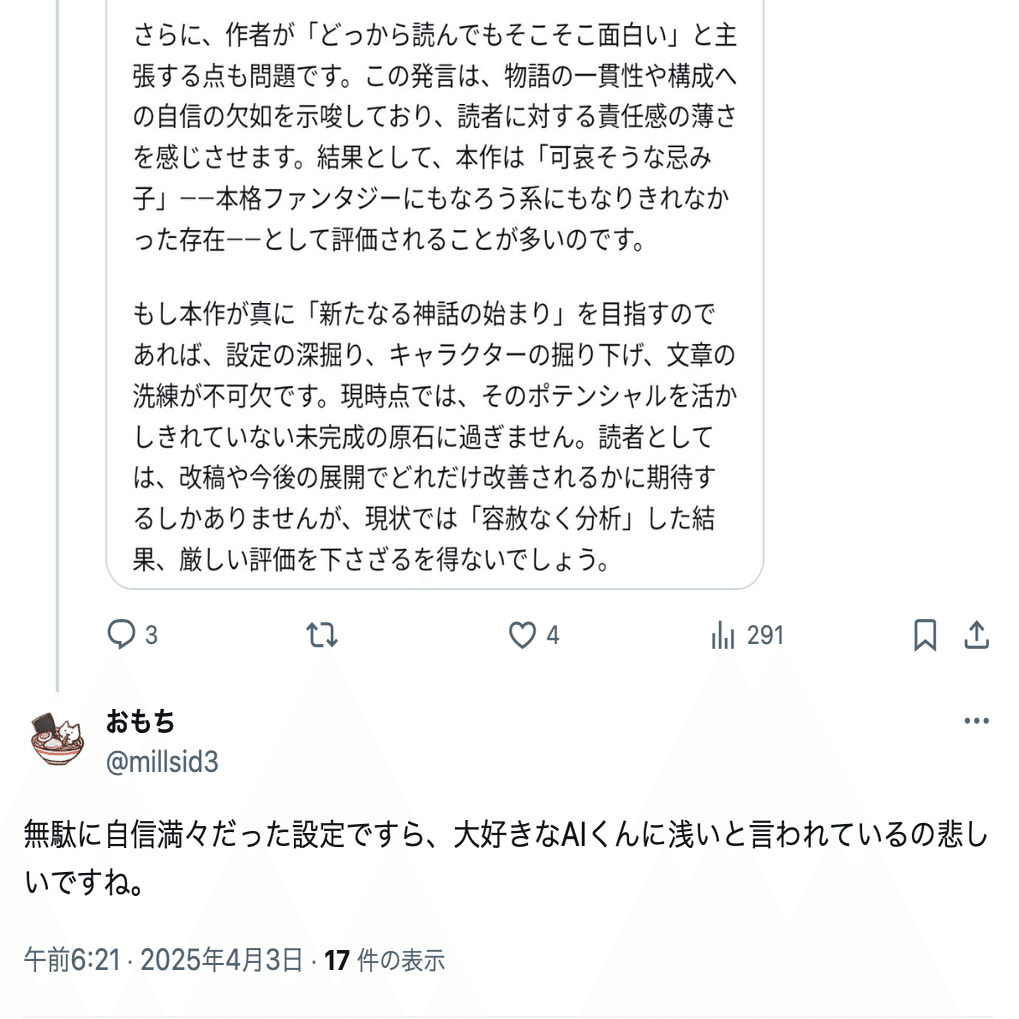Click the reply count number 3
1019x1019 pixels.
(x=151, y=635)
